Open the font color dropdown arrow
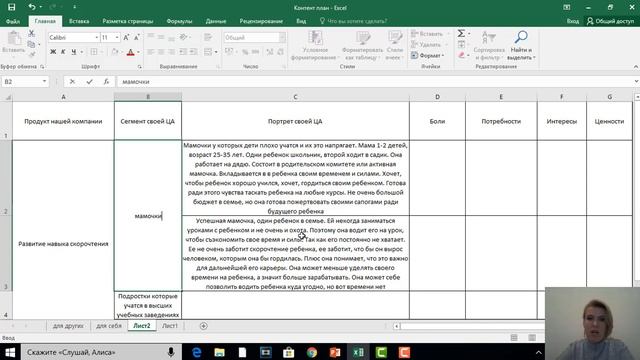The image size is (640, 360). pyautogui.click(x=138, y=52)
